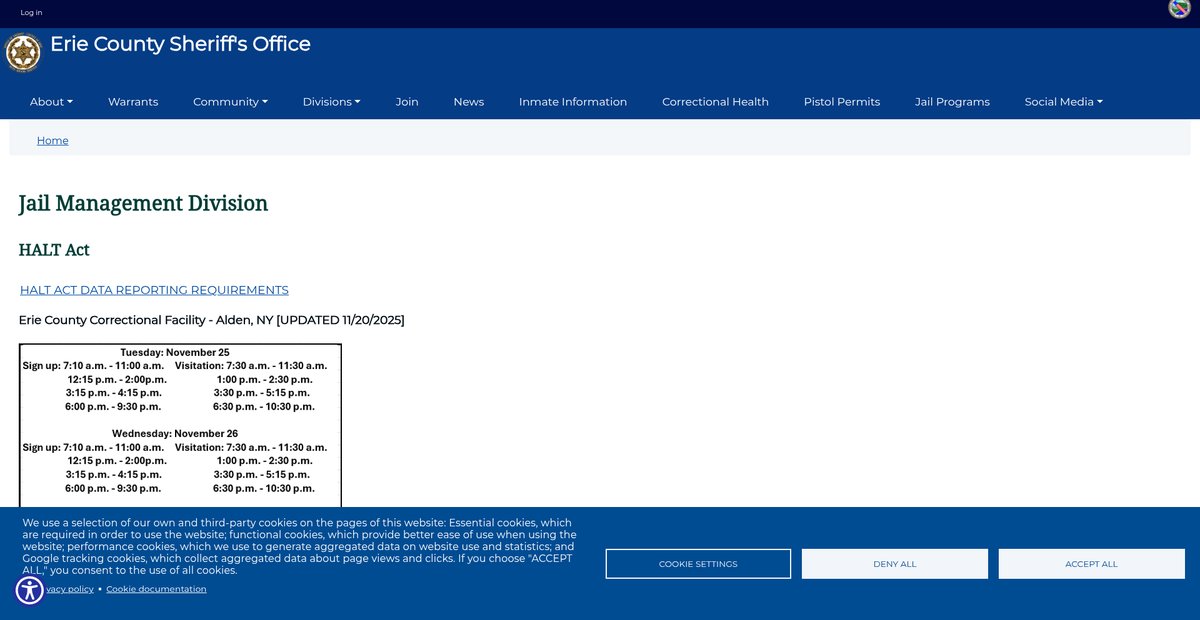
Task: Expand the About dropdown menu
Action: coord(52,102)
